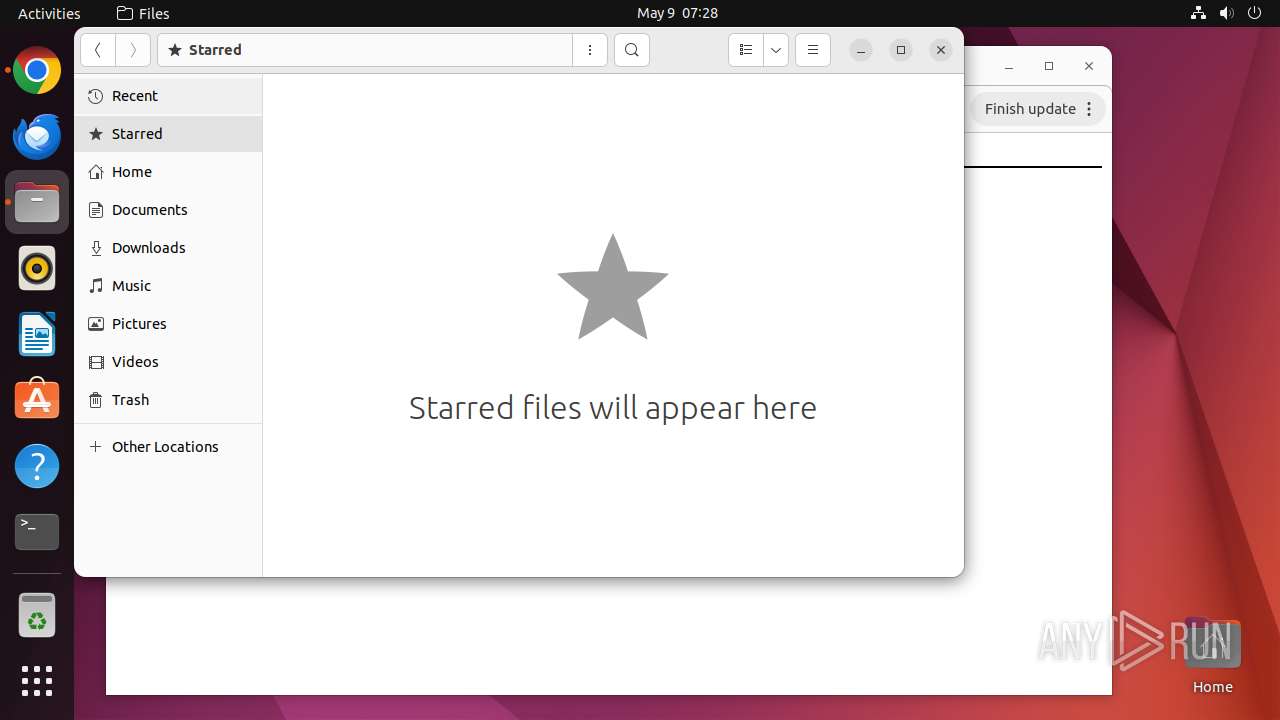
Task: Close the background browser window
Action: 1089,66
